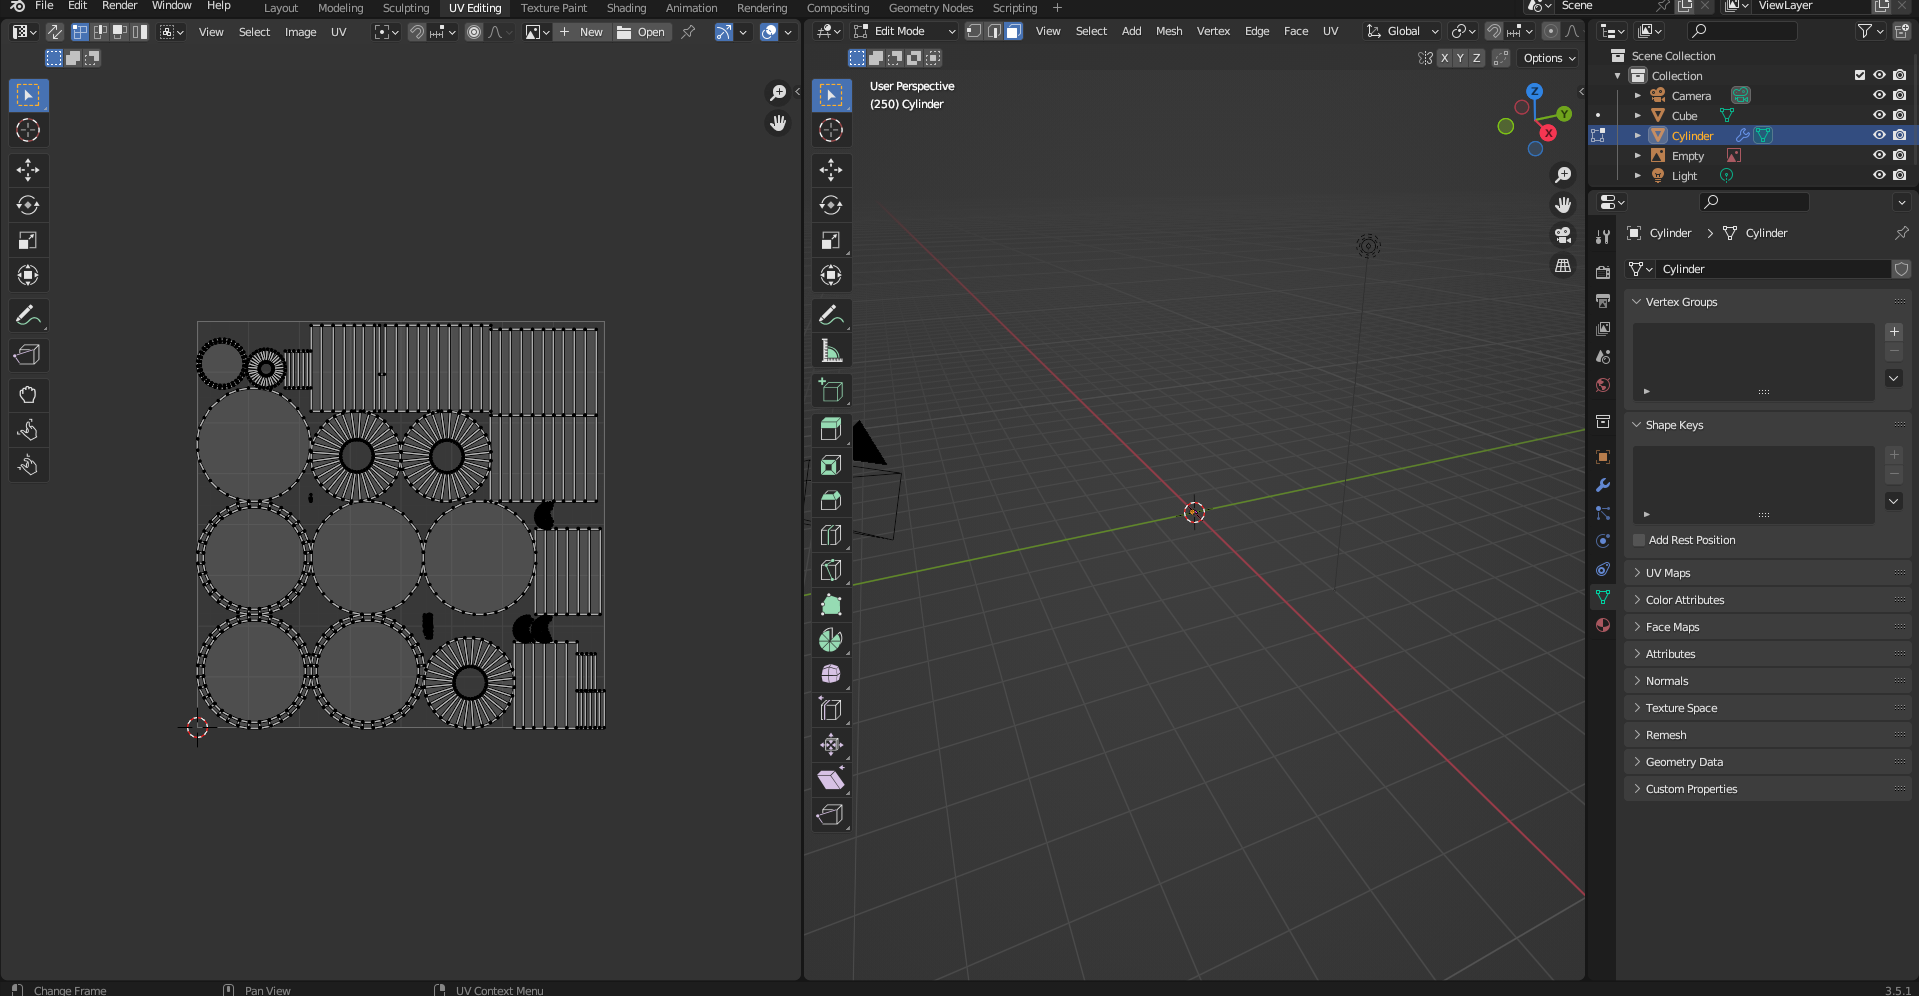Toggle Collection exclude from view layer checkbox
The height and width of the screenshot is (996, 1919).
[1860, 75]
